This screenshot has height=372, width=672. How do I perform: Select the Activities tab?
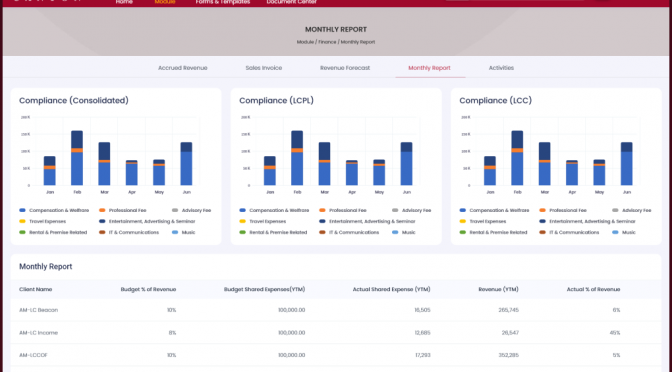click(501, 68)
